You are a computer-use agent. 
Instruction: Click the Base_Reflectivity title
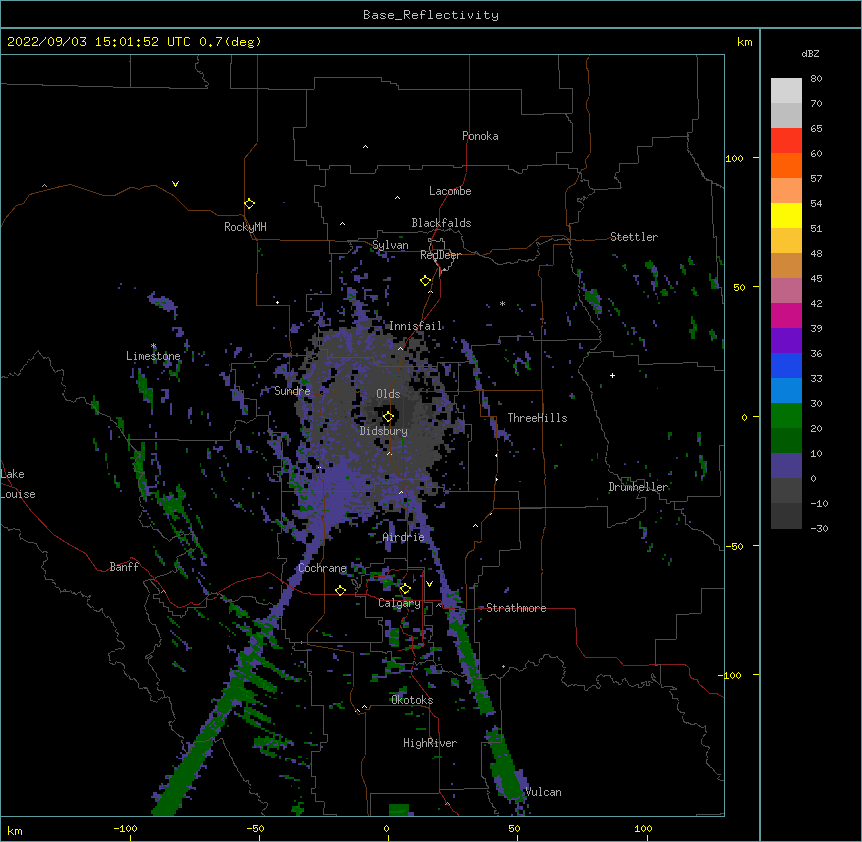point(431,15)
